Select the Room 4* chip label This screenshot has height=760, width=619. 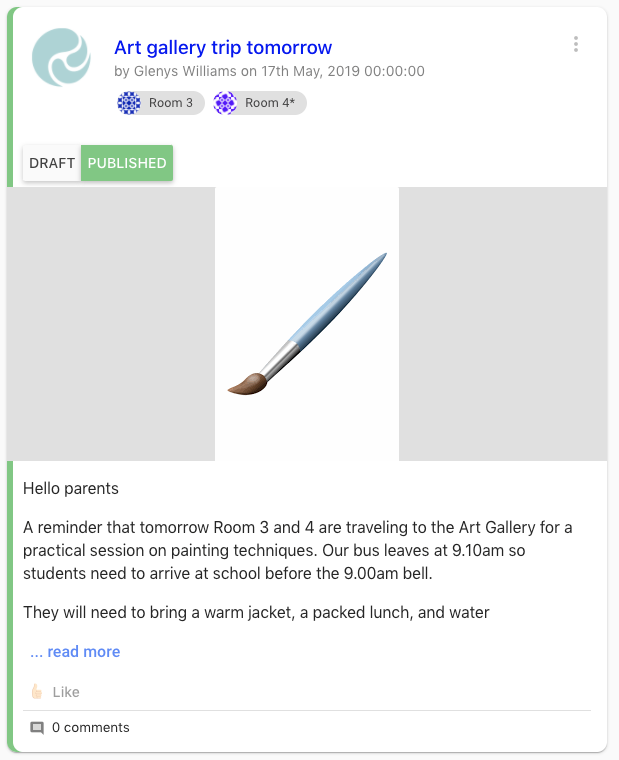270,103
